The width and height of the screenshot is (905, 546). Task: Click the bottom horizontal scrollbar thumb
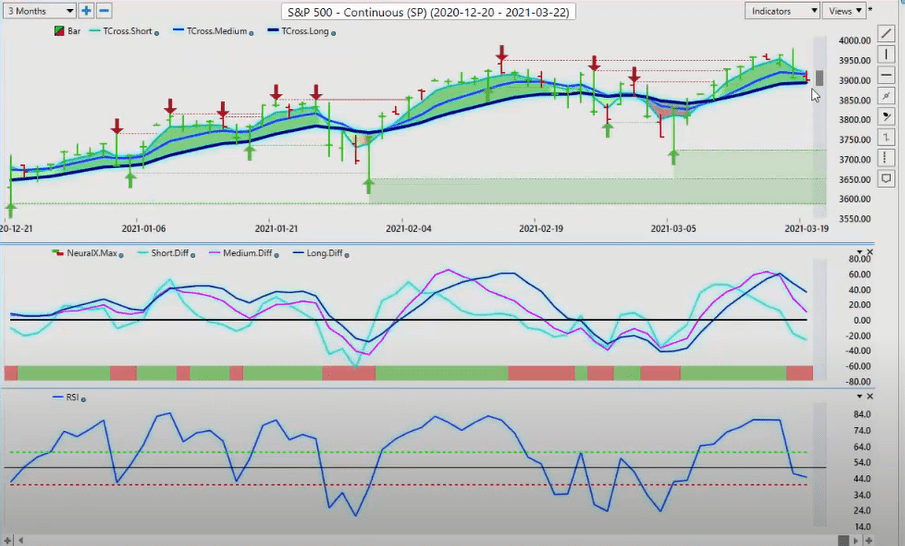point(844,541)
